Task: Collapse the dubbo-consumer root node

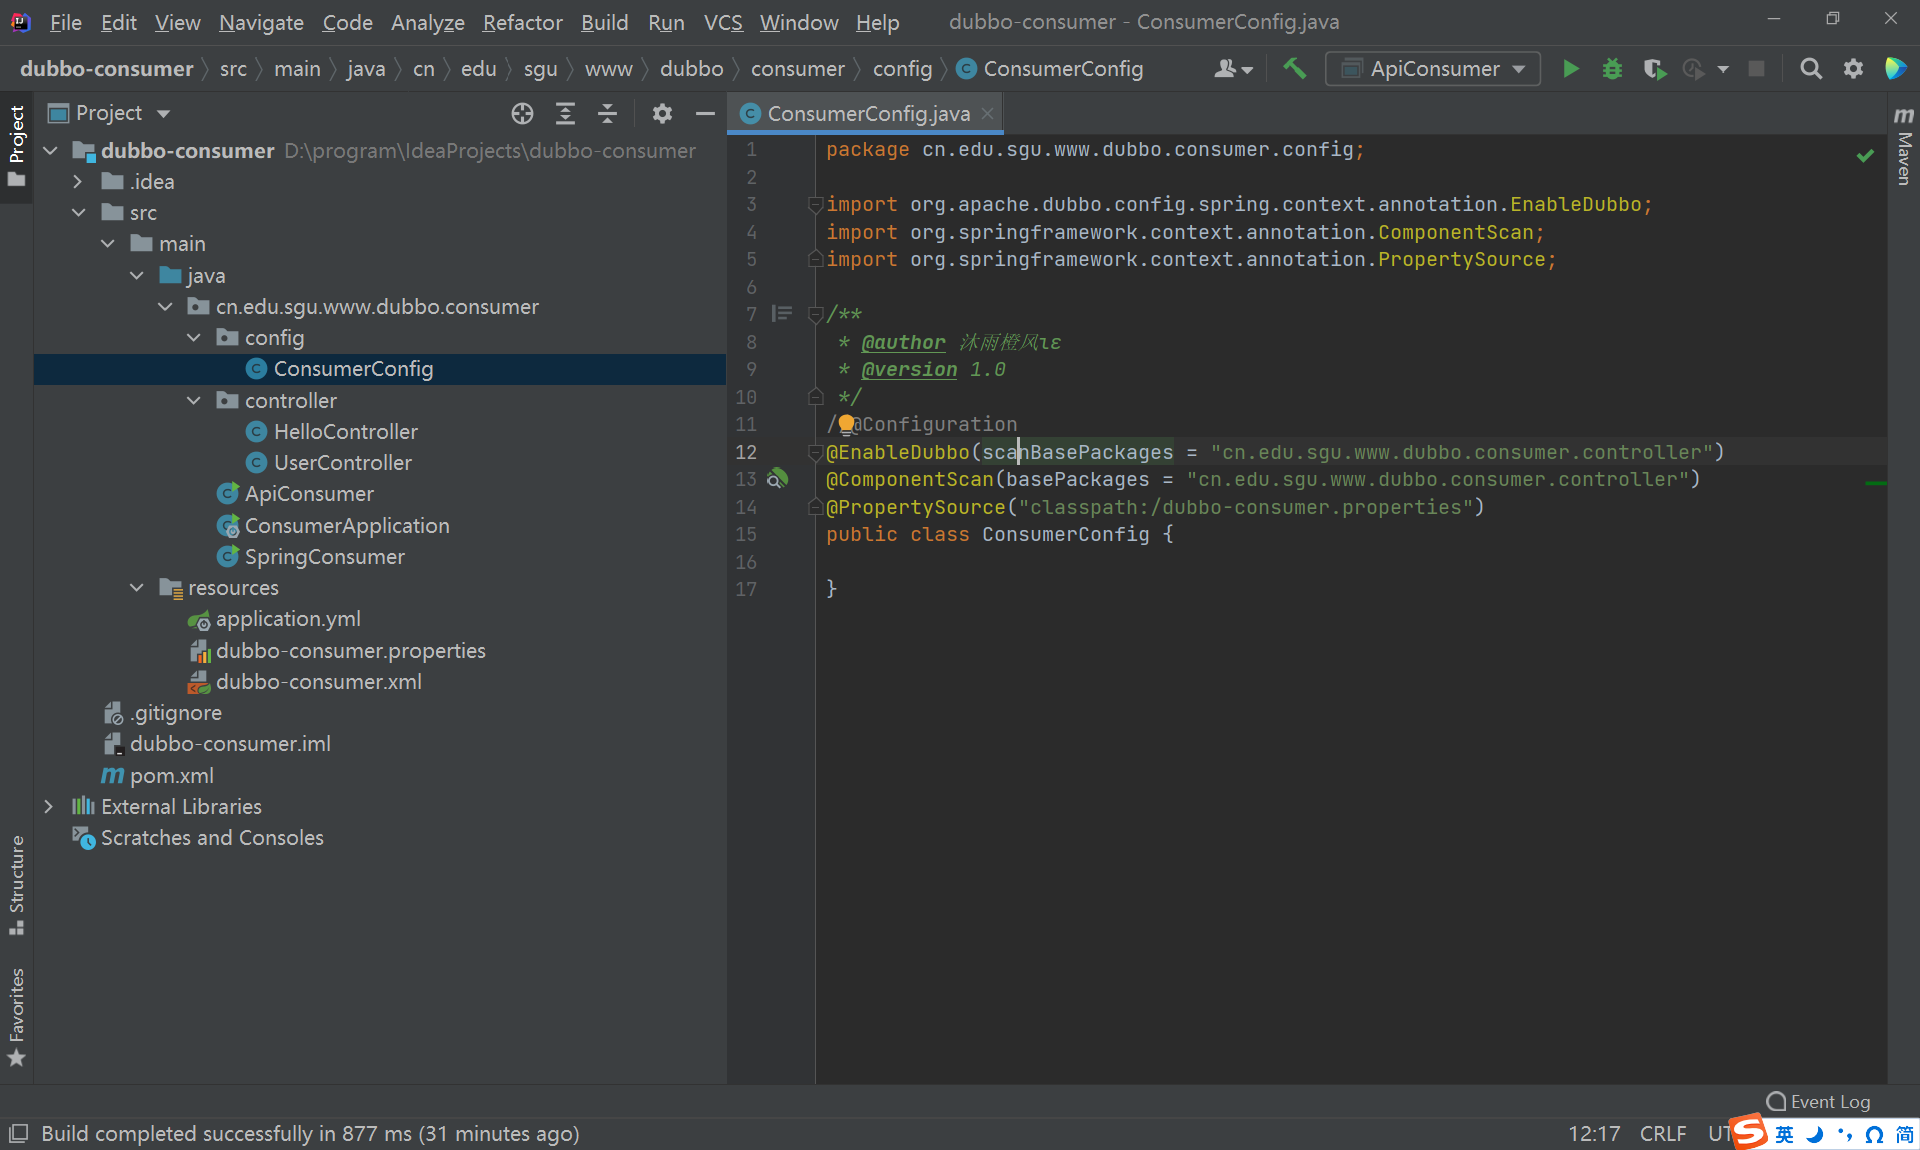Action: 51,151
